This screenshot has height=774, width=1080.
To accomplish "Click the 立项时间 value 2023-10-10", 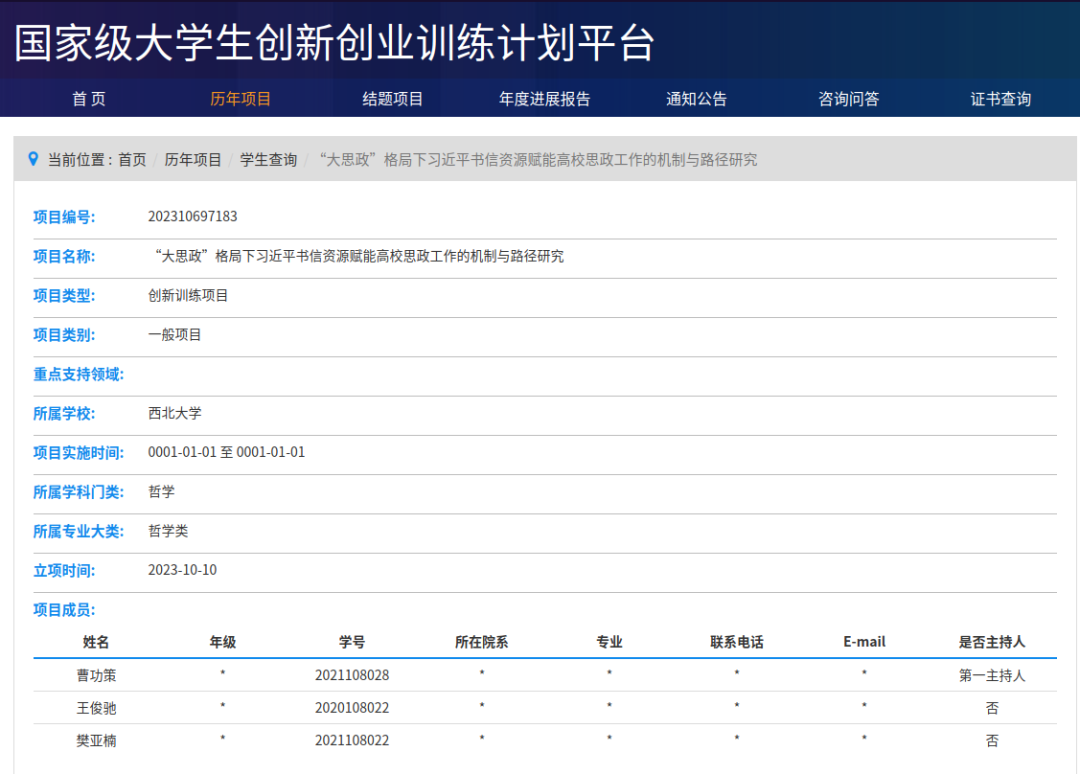I will coord(182,570).
